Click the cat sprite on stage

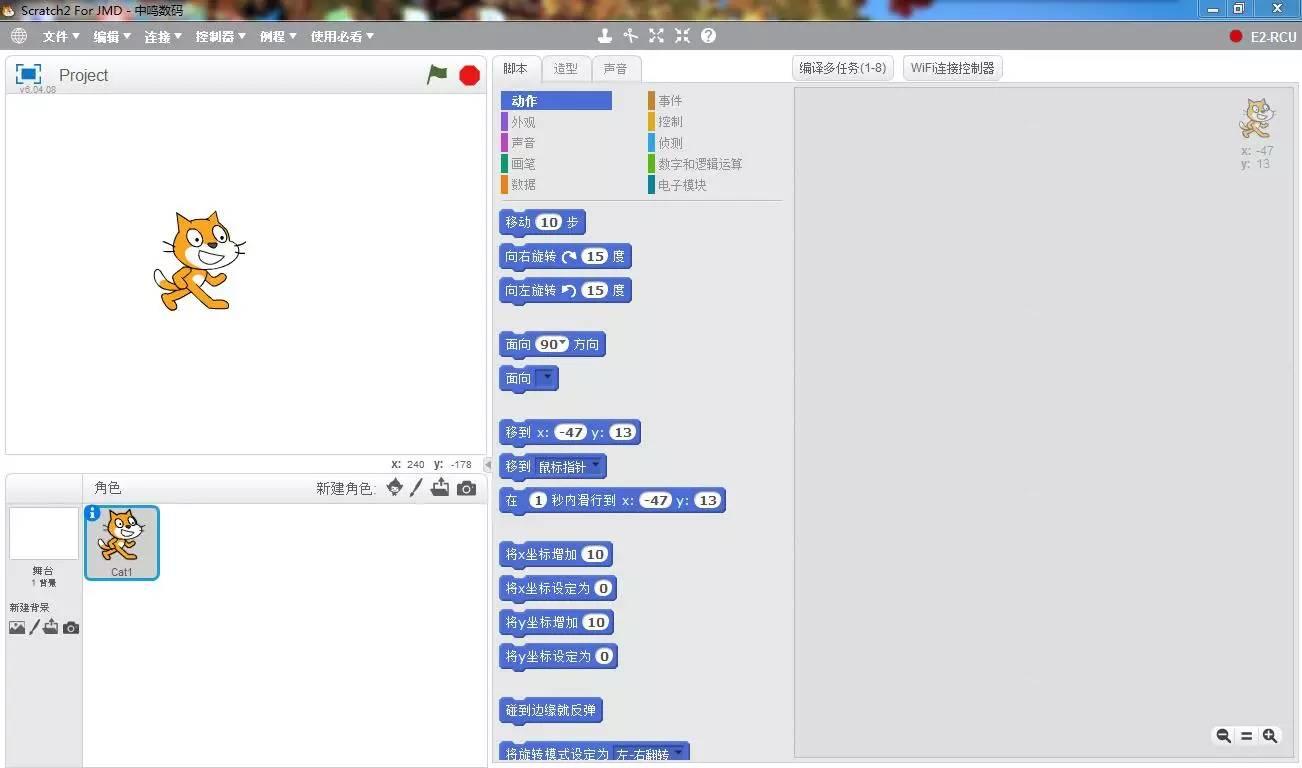tap(198, 260)
